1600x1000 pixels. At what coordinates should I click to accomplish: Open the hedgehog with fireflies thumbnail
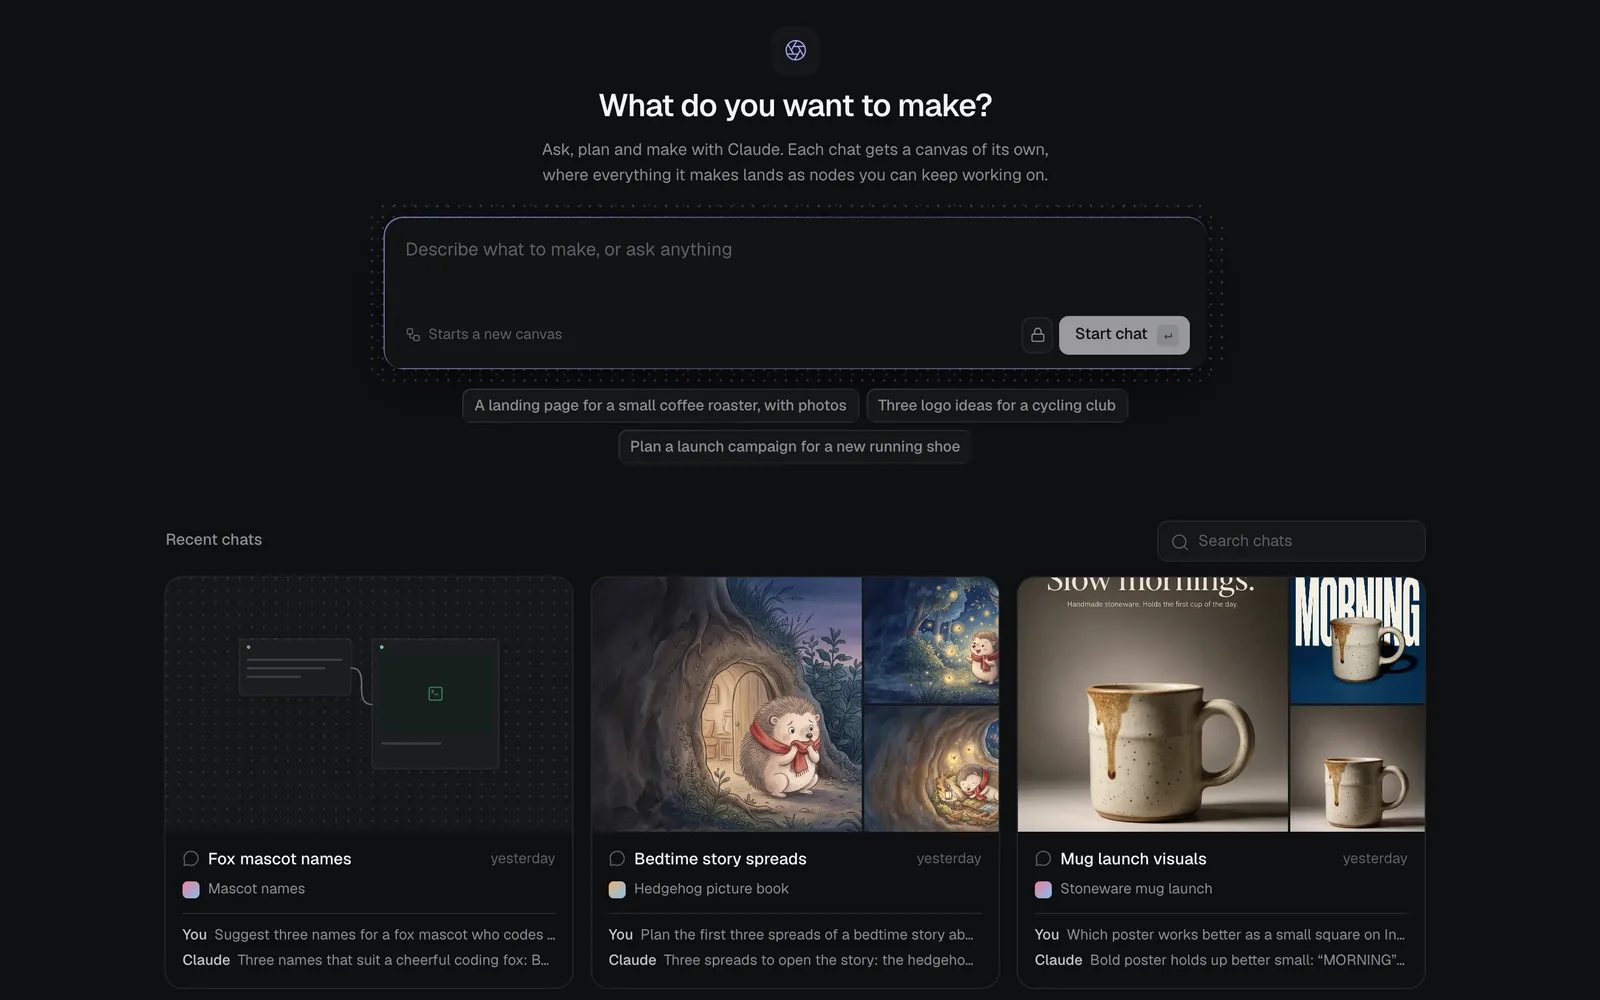point(931,640)
